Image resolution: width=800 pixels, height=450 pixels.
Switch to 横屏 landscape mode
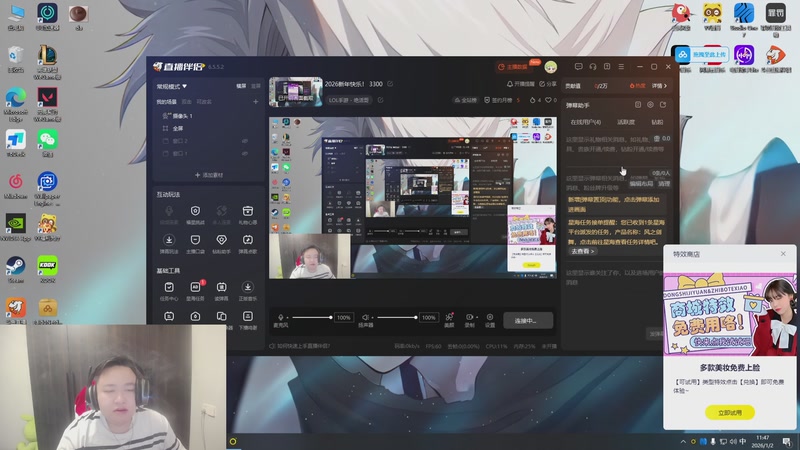[241, 86]
